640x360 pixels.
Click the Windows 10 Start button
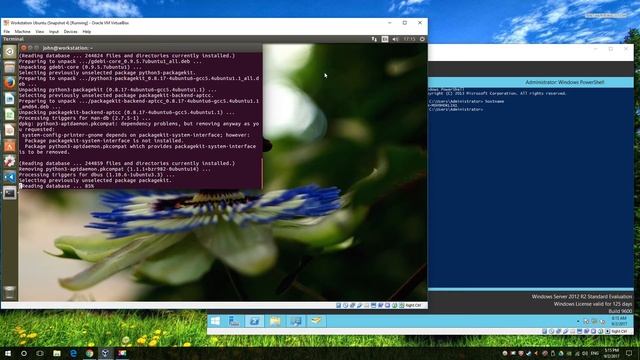click(x=8, y=353)
